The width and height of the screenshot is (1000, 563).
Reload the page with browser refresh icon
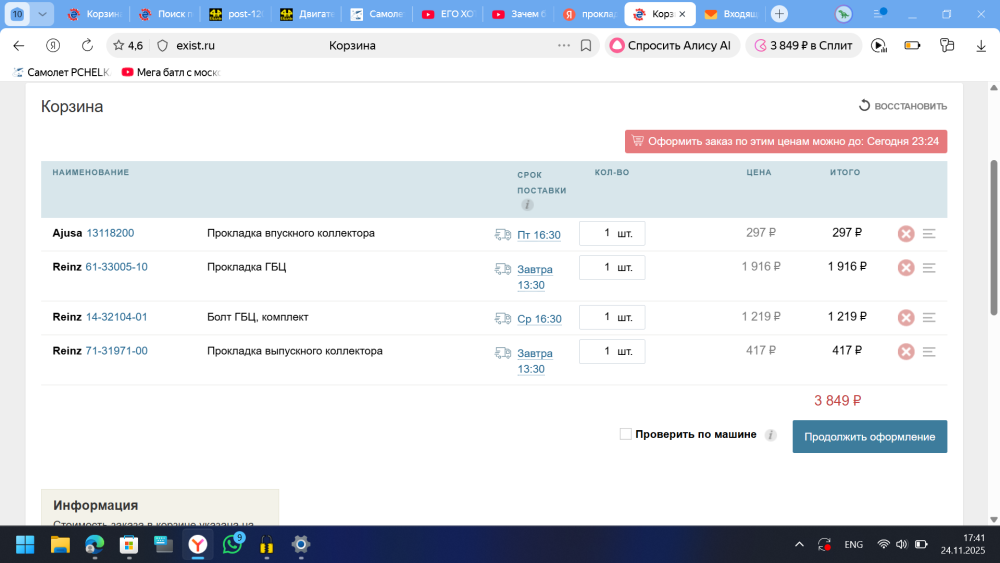(x=87, y=45)
